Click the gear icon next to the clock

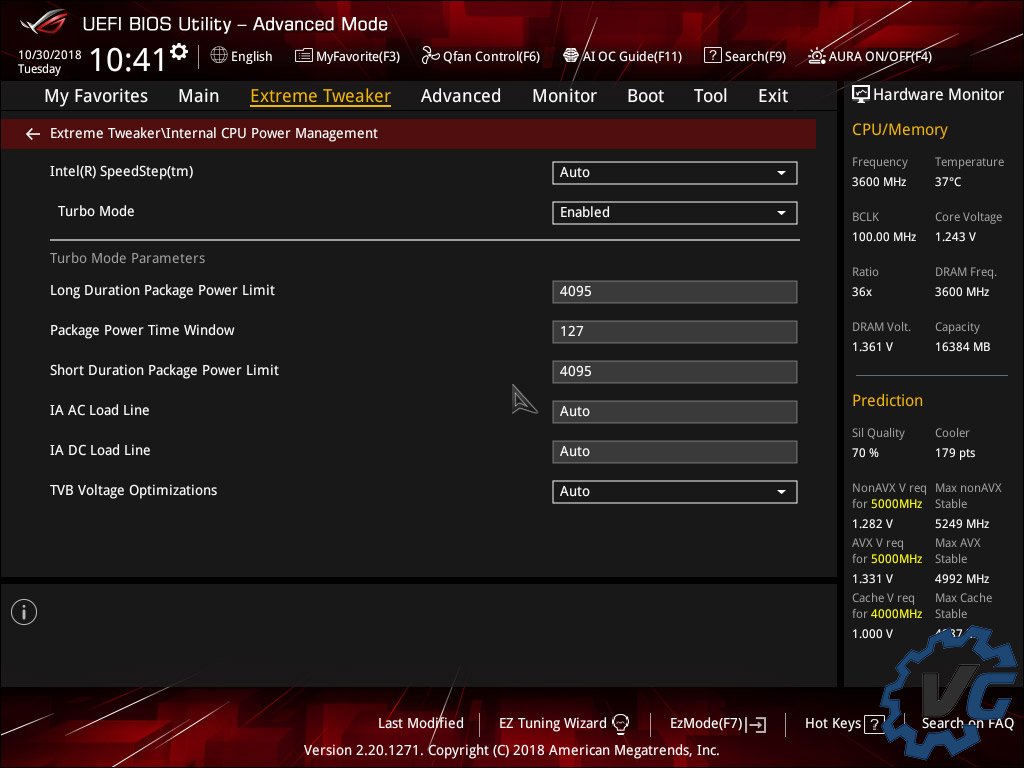tap(179, 52)
